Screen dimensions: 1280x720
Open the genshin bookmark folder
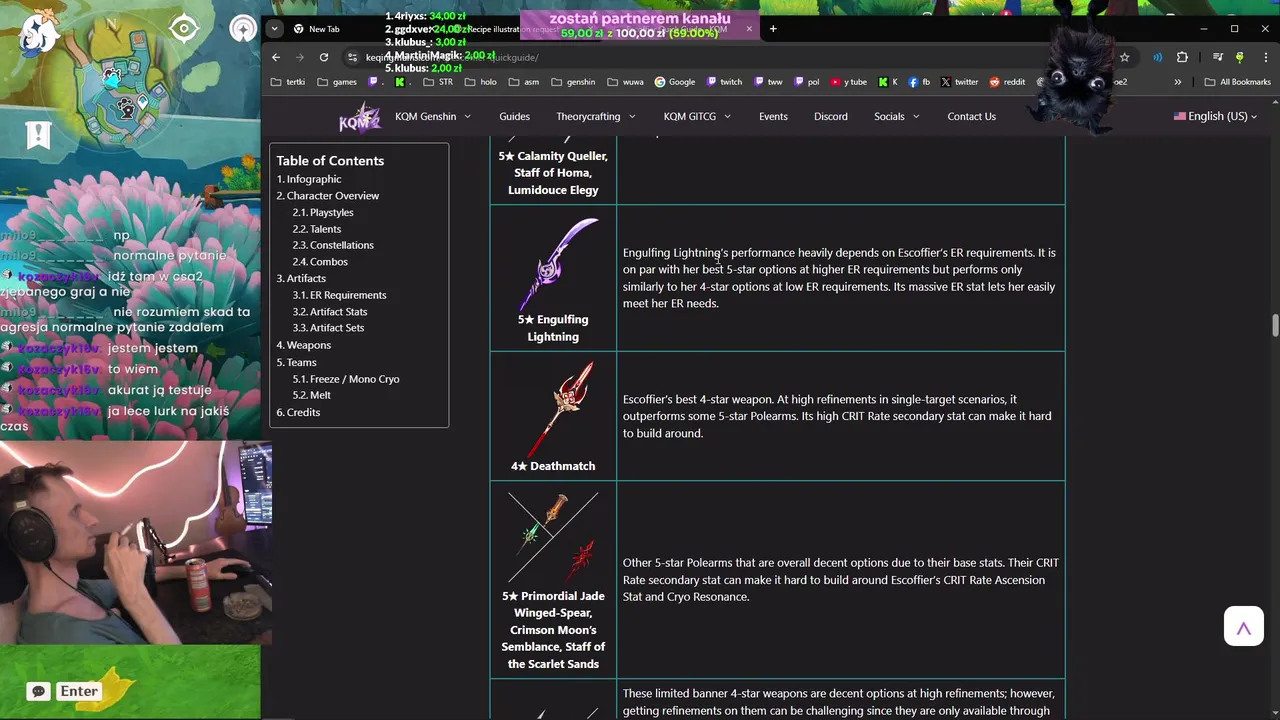coord(573,82)
